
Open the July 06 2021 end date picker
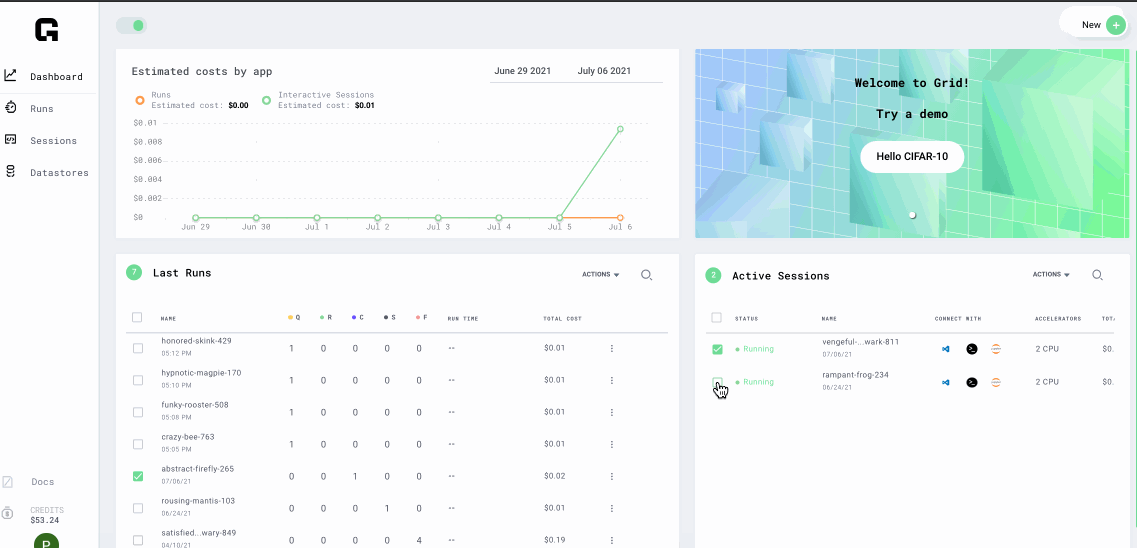tap(604, 71)
